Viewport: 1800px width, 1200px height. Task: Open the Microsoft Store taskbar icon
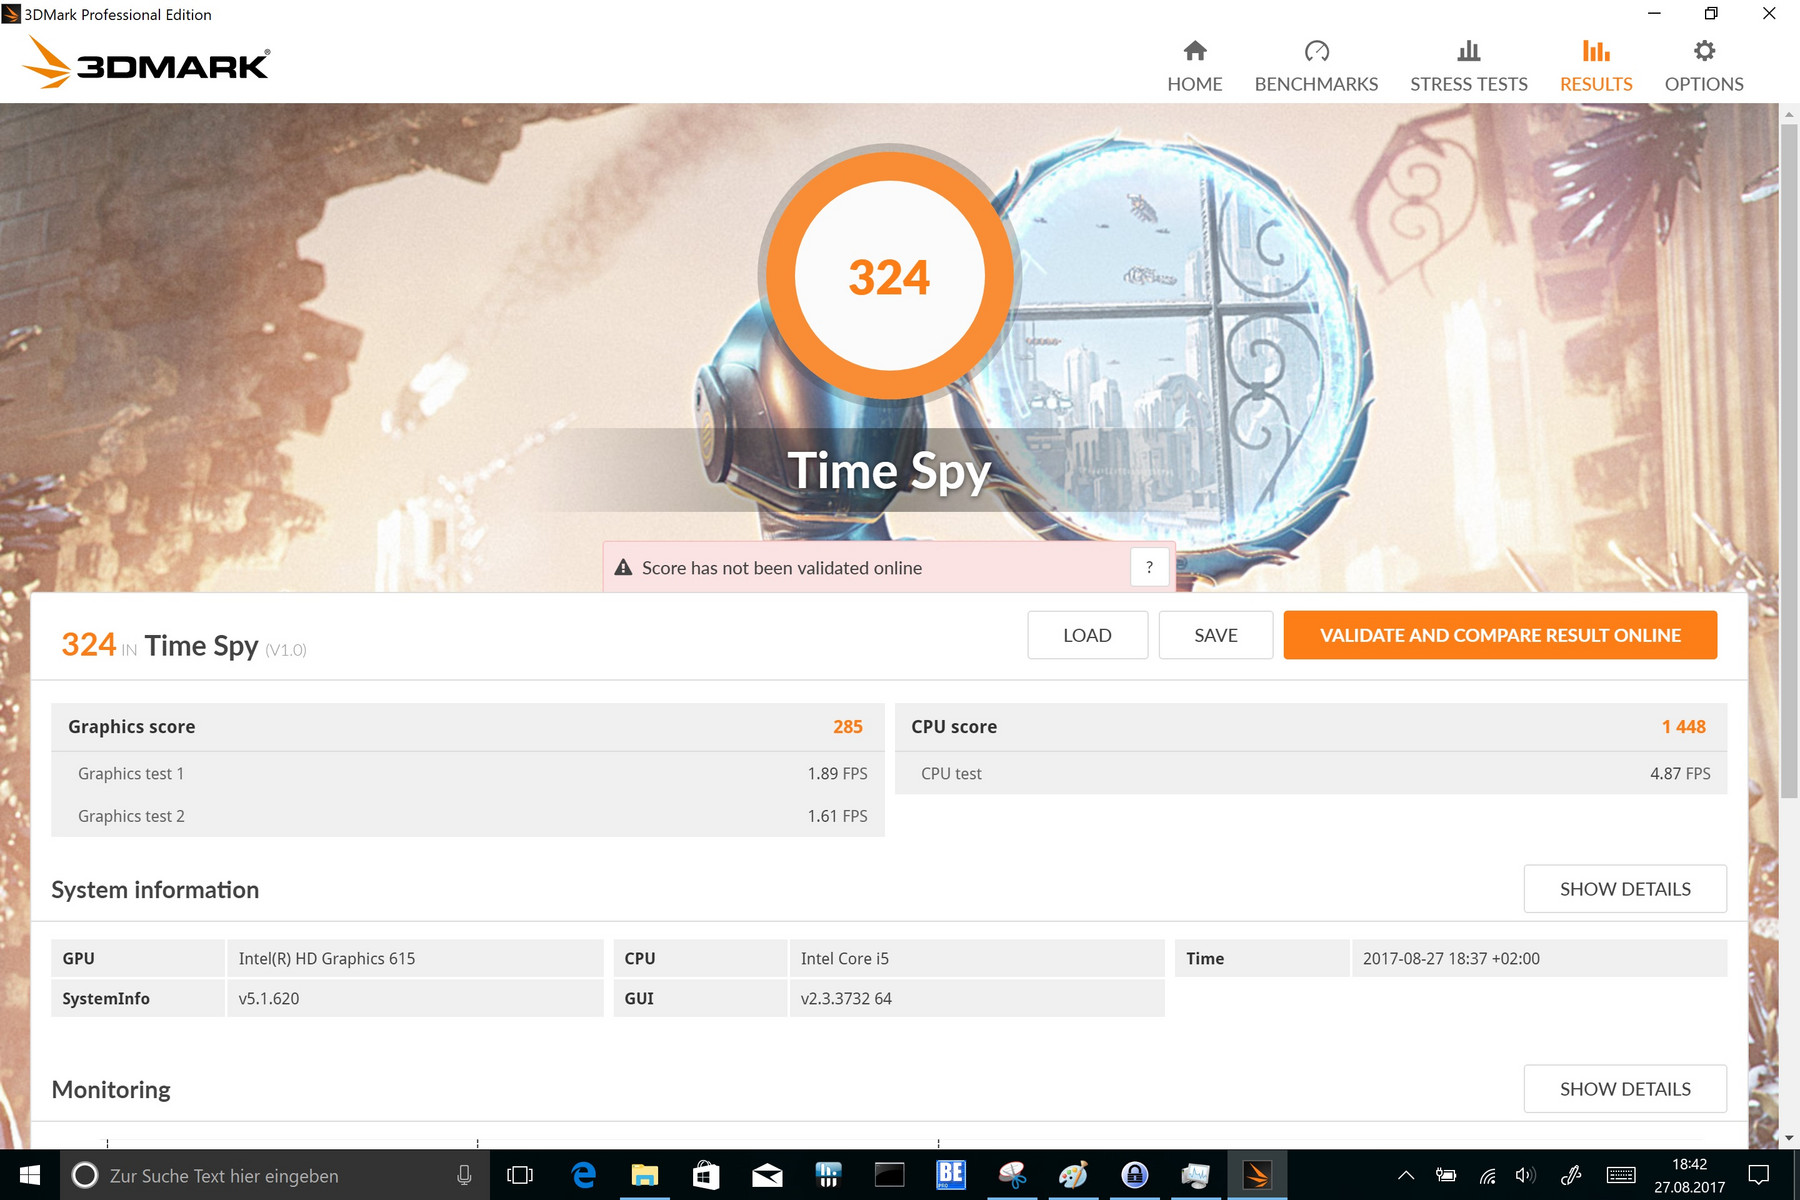(706, 1175)
